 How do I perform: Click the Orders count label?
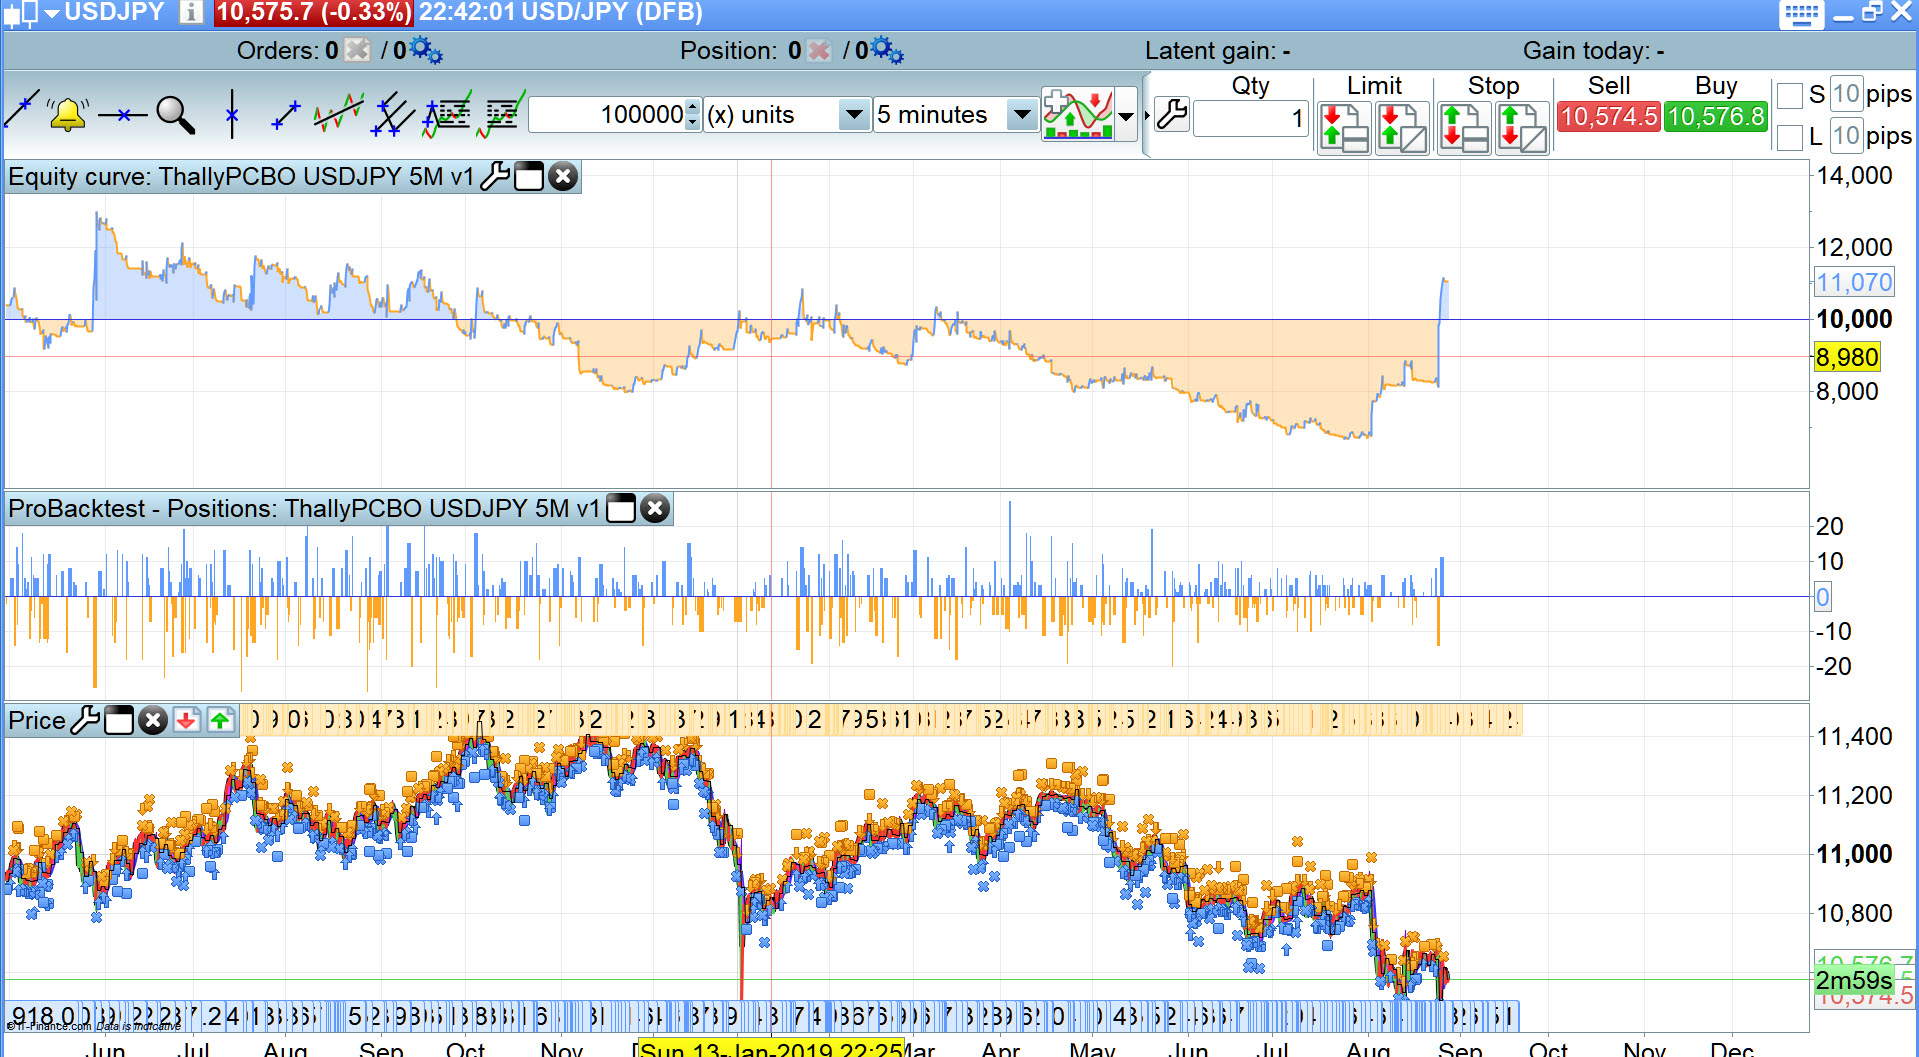pyautogui.click(x=287, y=50)
